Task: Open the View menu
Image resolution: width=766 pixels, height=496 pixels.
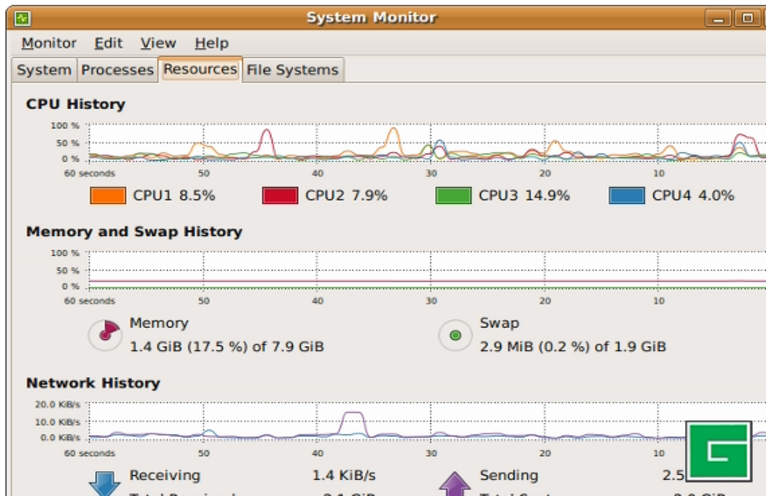Action: click(158, 43)
